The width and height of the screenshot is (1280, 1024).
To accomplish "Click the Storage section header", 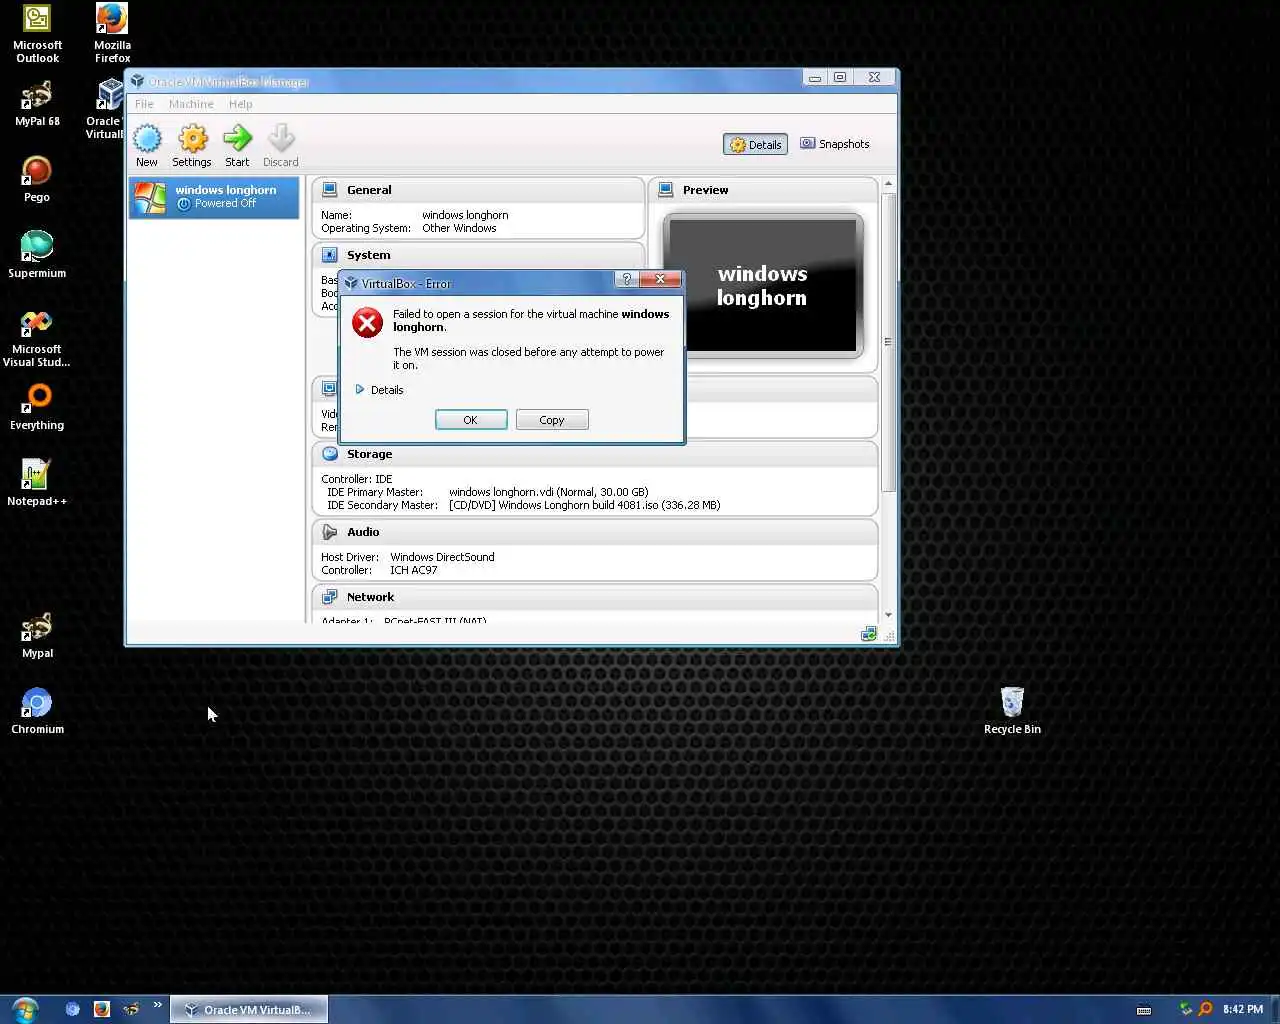I will pos(595,454).
